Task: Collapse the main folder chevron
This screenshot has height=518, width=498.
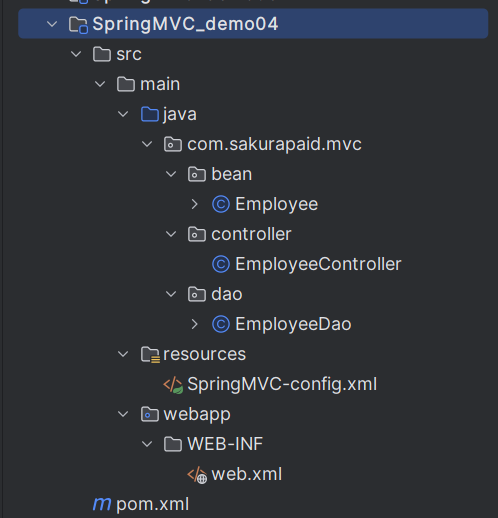Action: point(100,84)
